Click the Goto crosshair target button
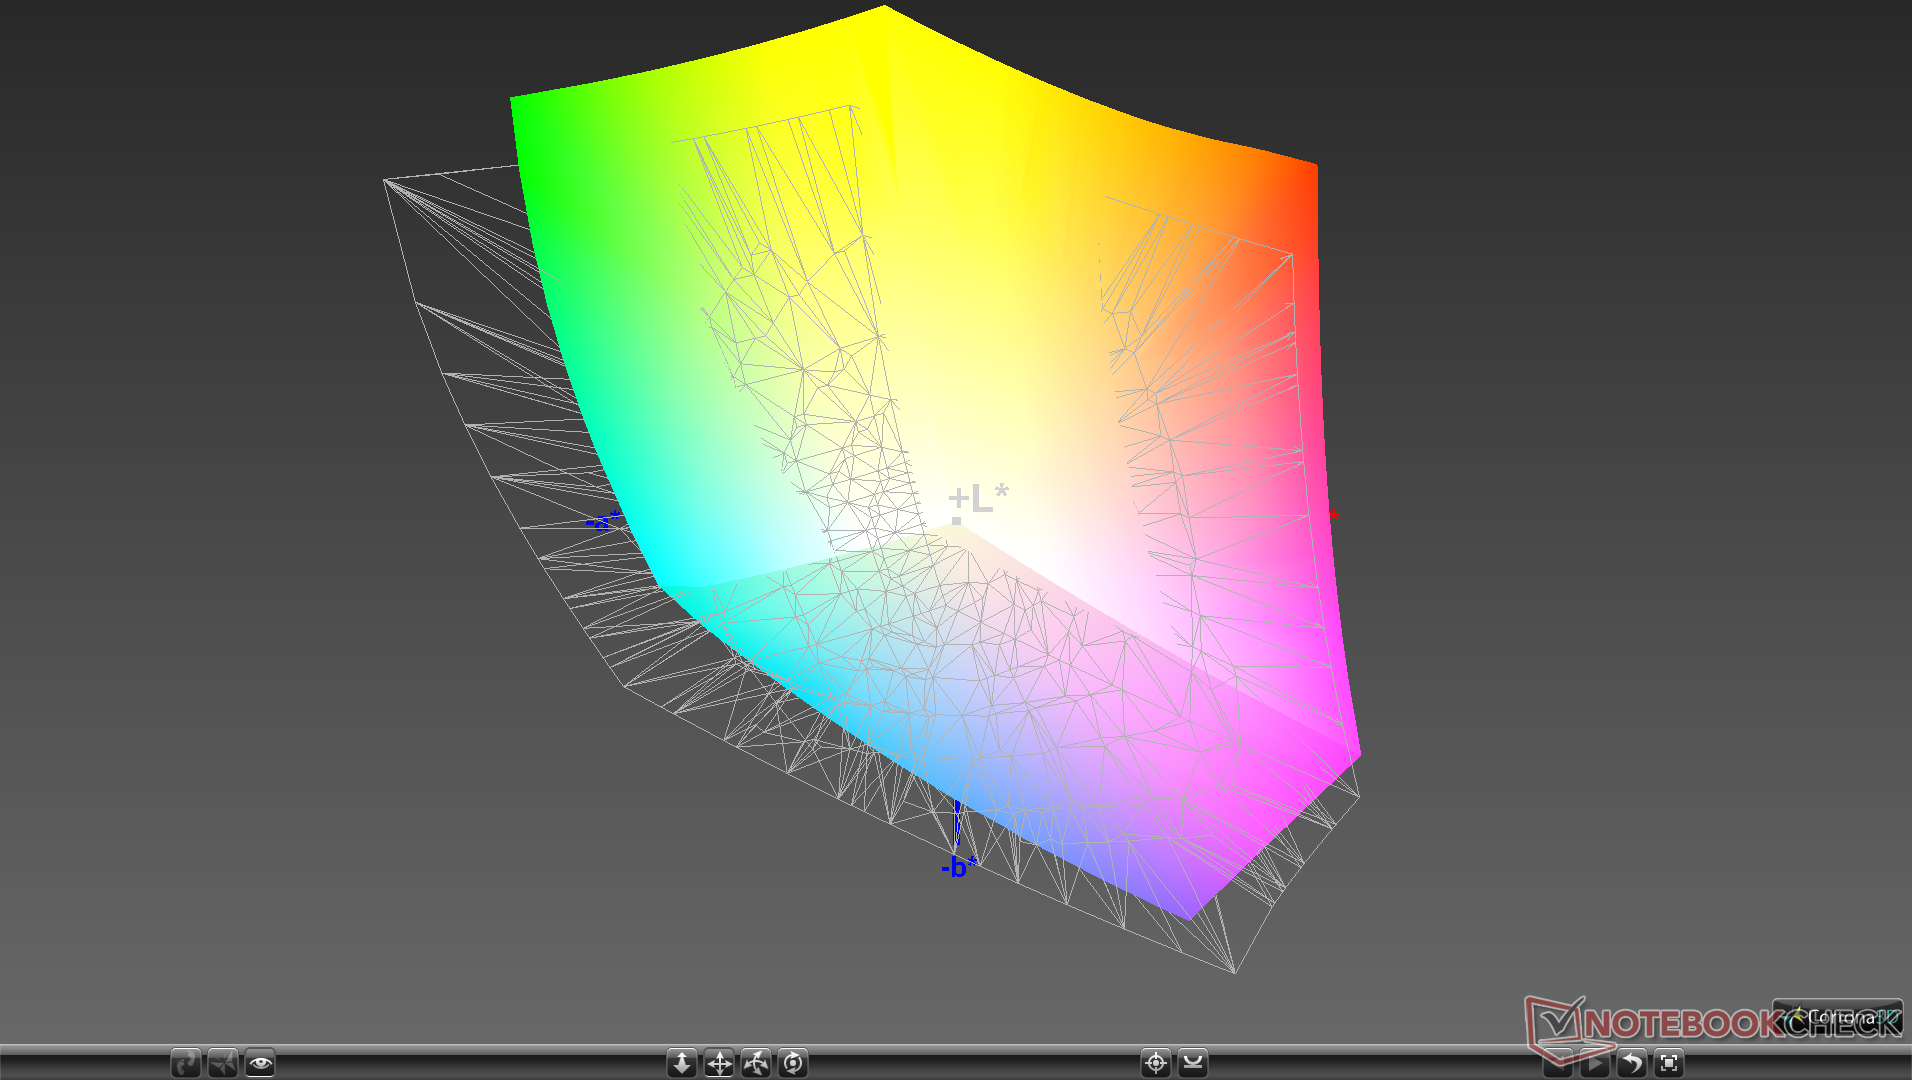Screen dimensions: 1912x1080 pos(1156,1062)
